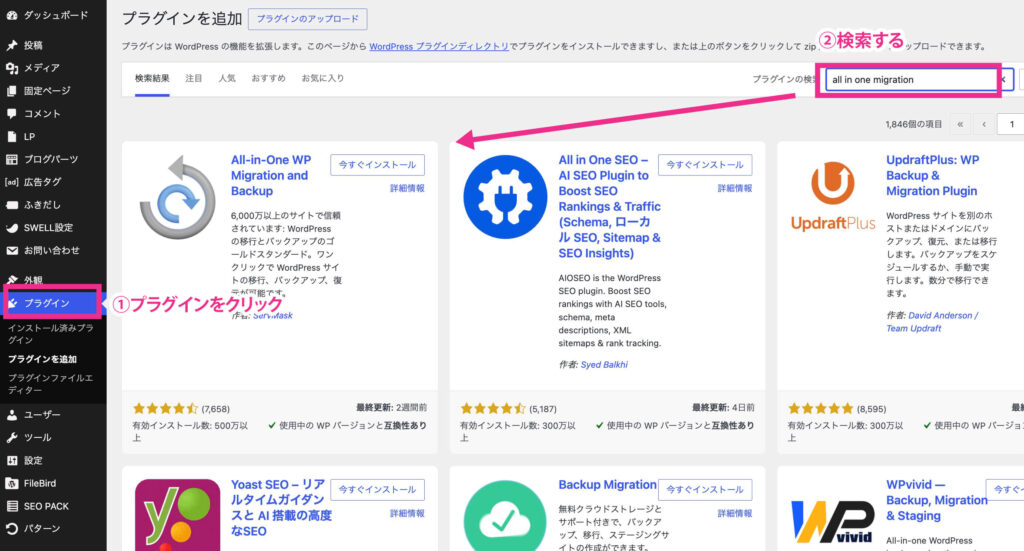
Task: Clear search with the x button
Action: [x=1003, y=80]
